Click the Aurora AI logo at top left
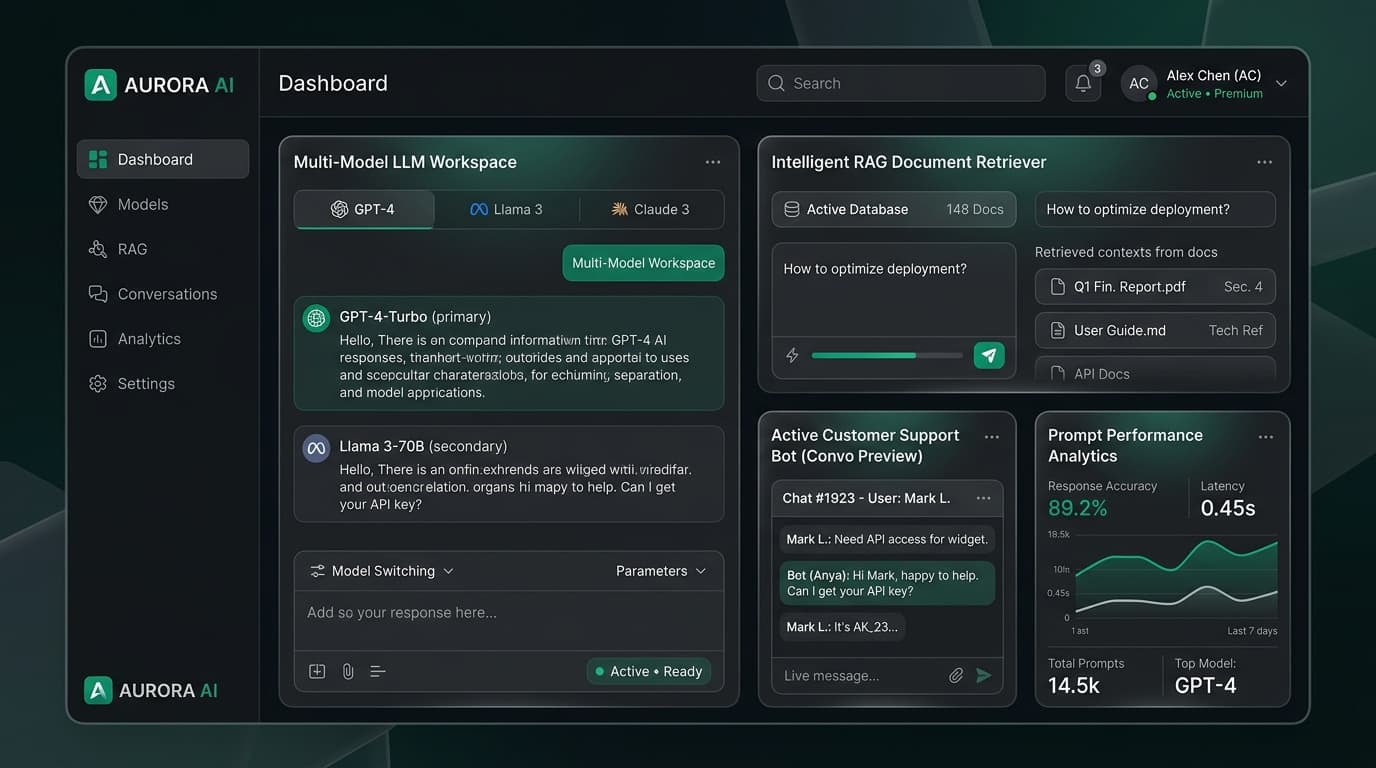The width and height of the screenshot is (1376, 768). click(160, 85)
